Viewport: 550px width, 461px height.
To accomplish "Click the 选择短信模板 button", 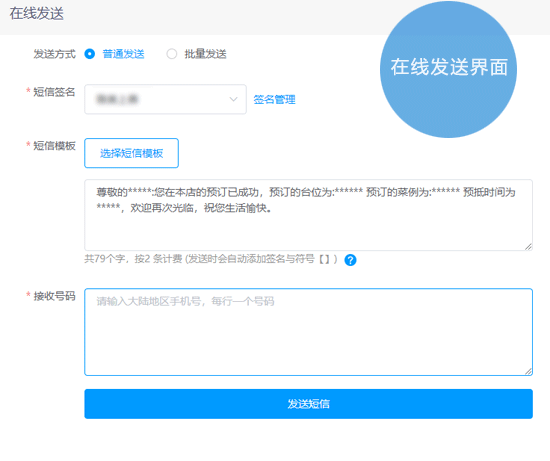I will tap(132, 153).
